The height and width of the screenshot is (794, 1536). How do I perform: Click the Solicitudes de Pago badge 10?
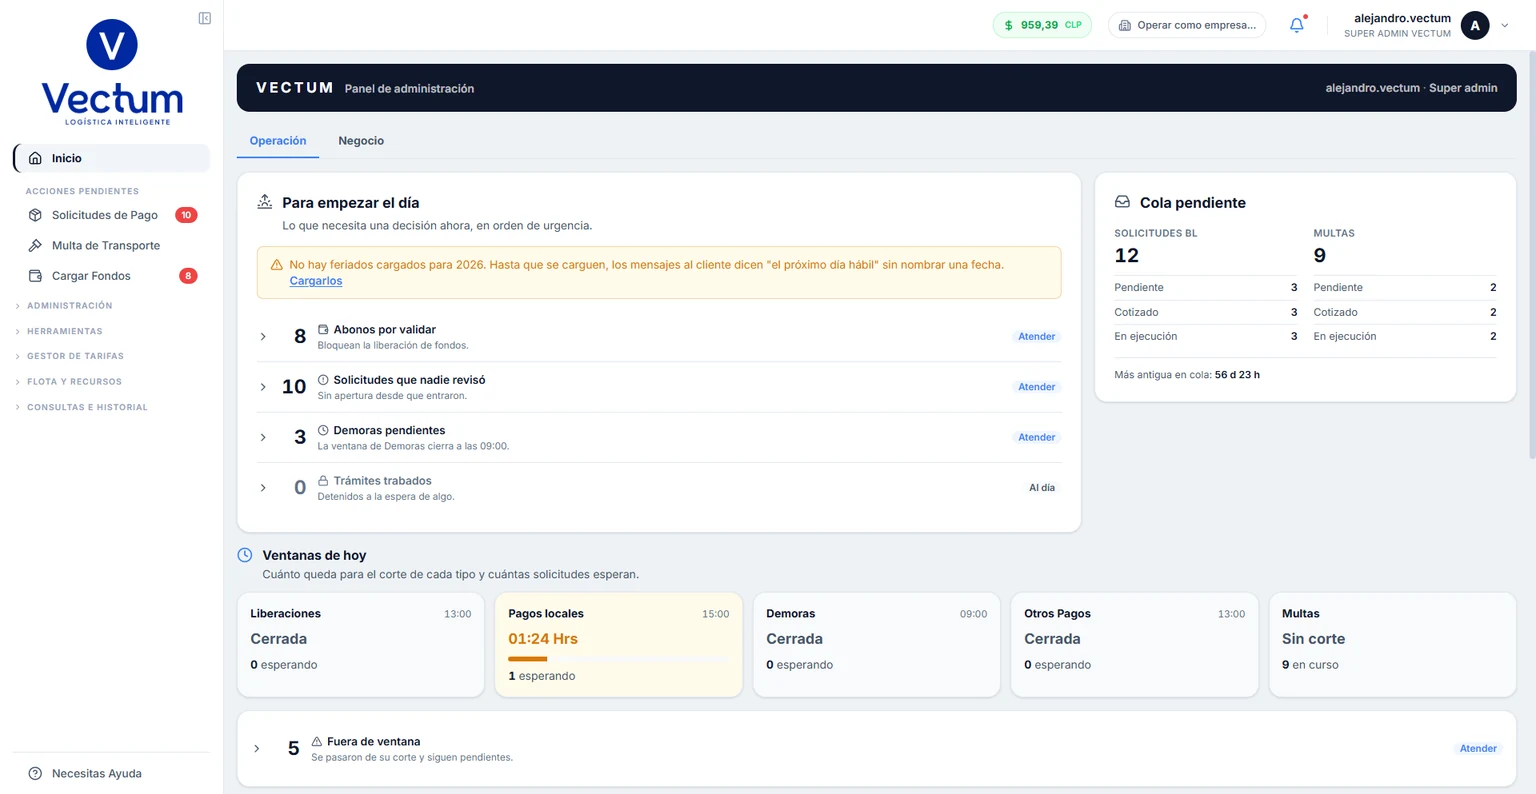coord(186,215)
